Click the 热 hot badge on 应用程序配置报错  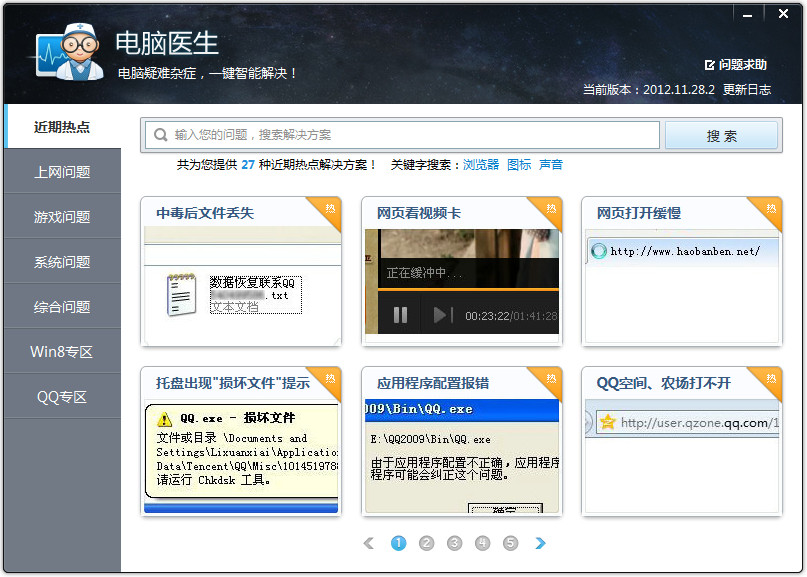(551, 378)
